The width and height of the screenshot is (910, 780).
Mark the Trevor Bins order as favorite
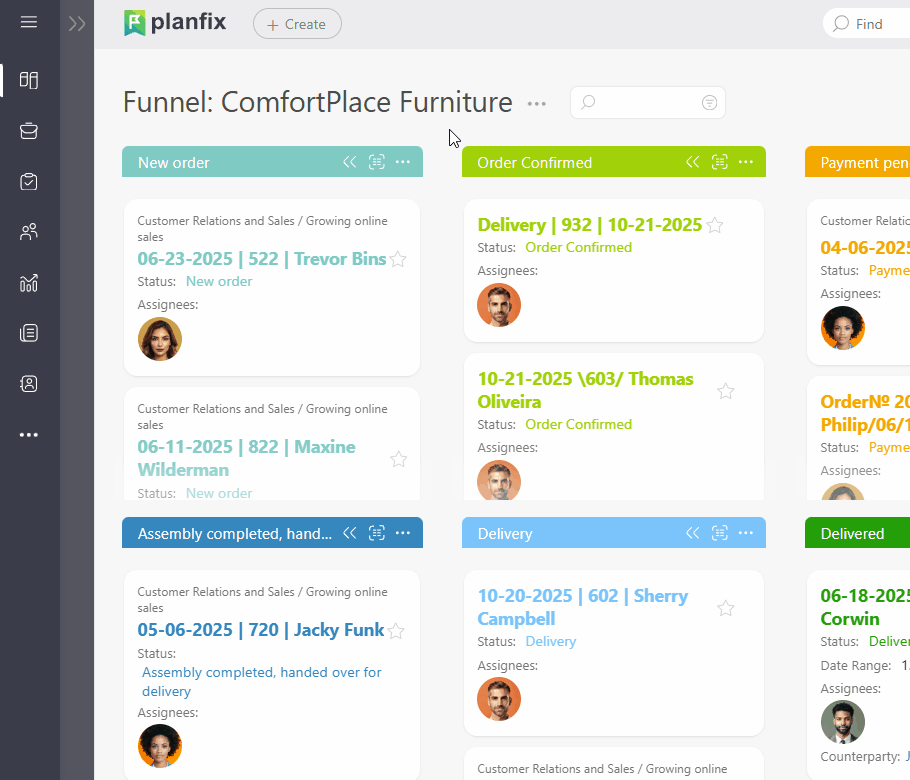[x=398, y=258]
